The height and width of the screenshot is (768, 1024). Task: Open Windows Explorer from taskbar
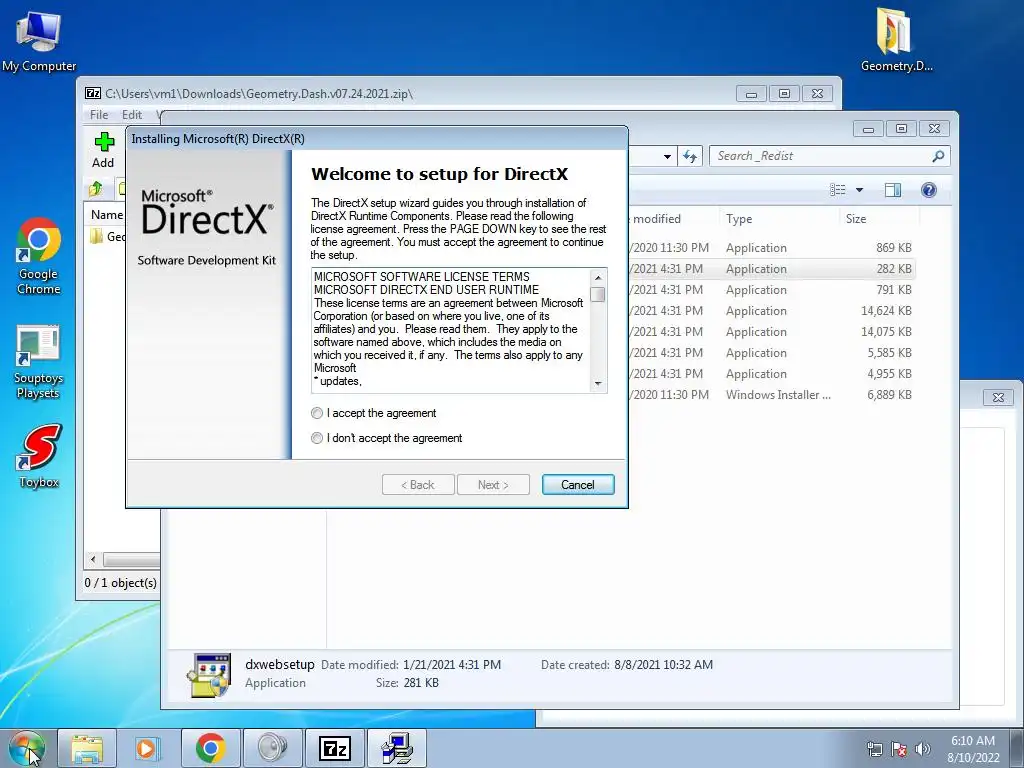[87, 748]
